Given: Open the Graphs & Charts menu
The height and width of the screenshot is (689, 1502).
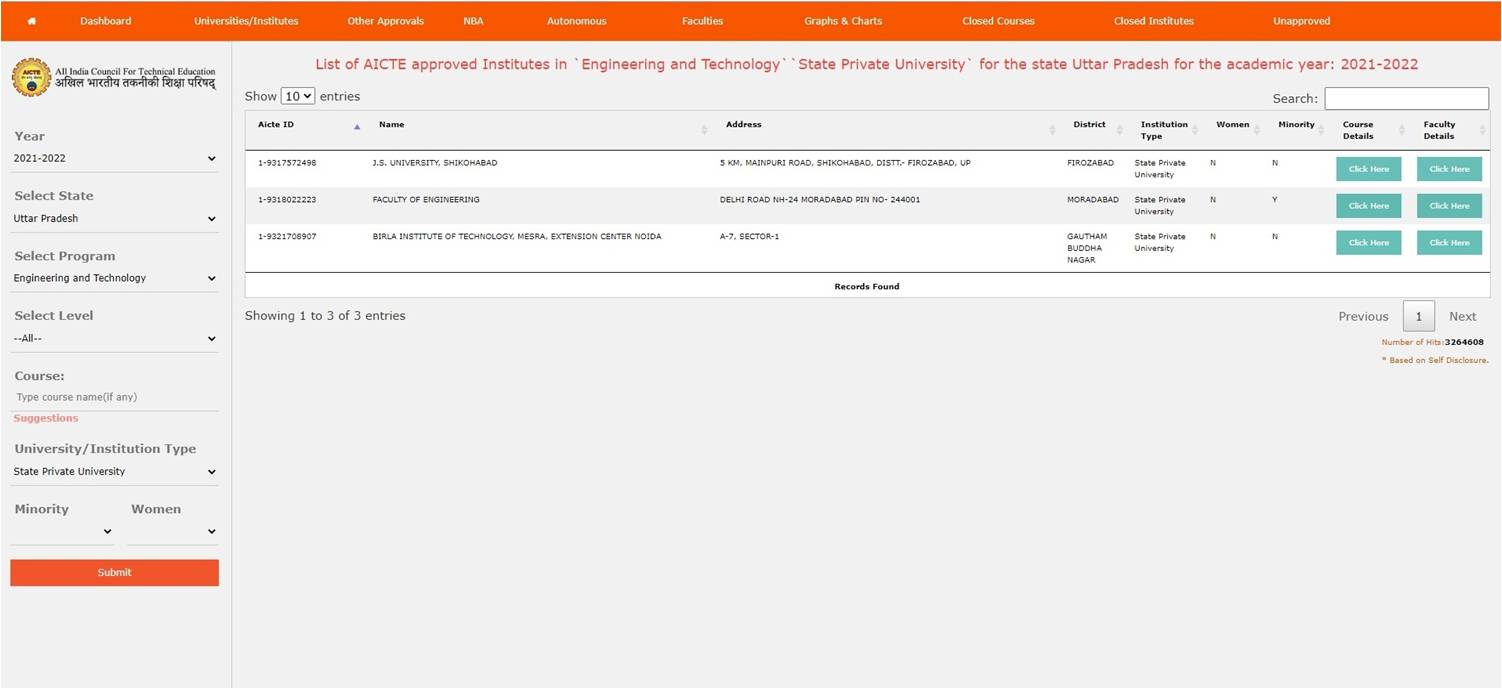Looking at the screenshot, I should pyautogui.click(x=842, y=21).
